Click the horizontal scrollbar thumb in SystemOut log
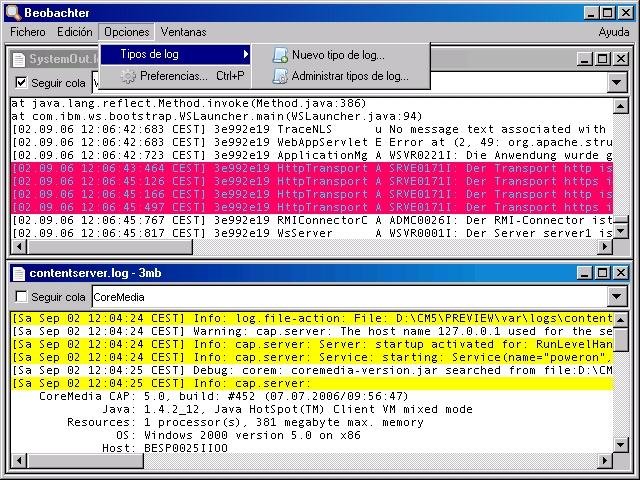This screenshot has height=480, width=640. point(109,247)
